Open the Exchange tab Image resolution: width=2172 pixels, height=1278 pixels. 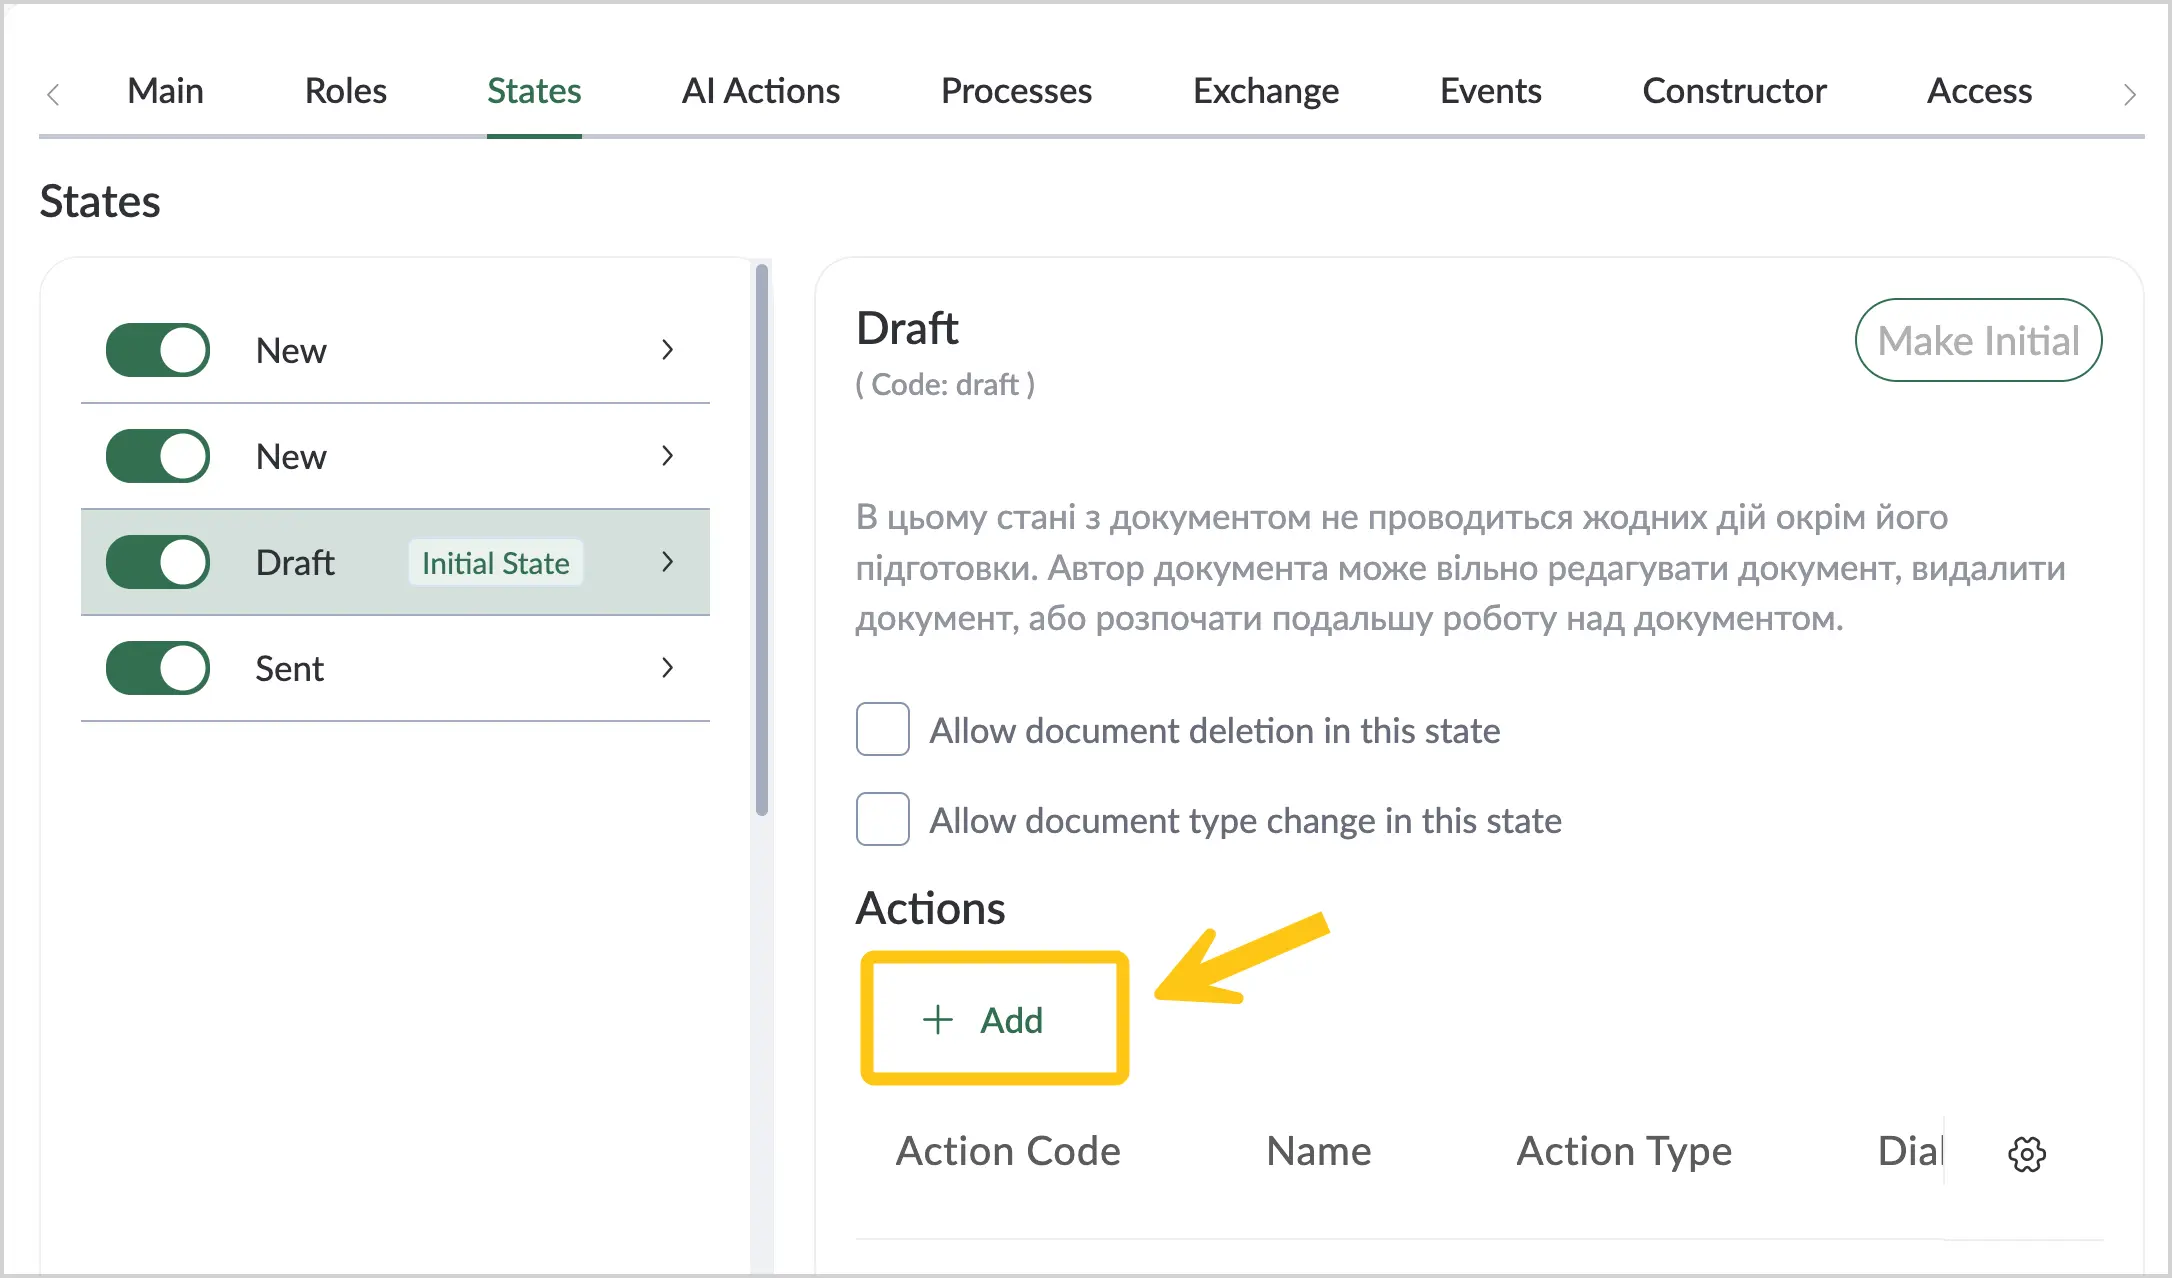pos(1265,91)
